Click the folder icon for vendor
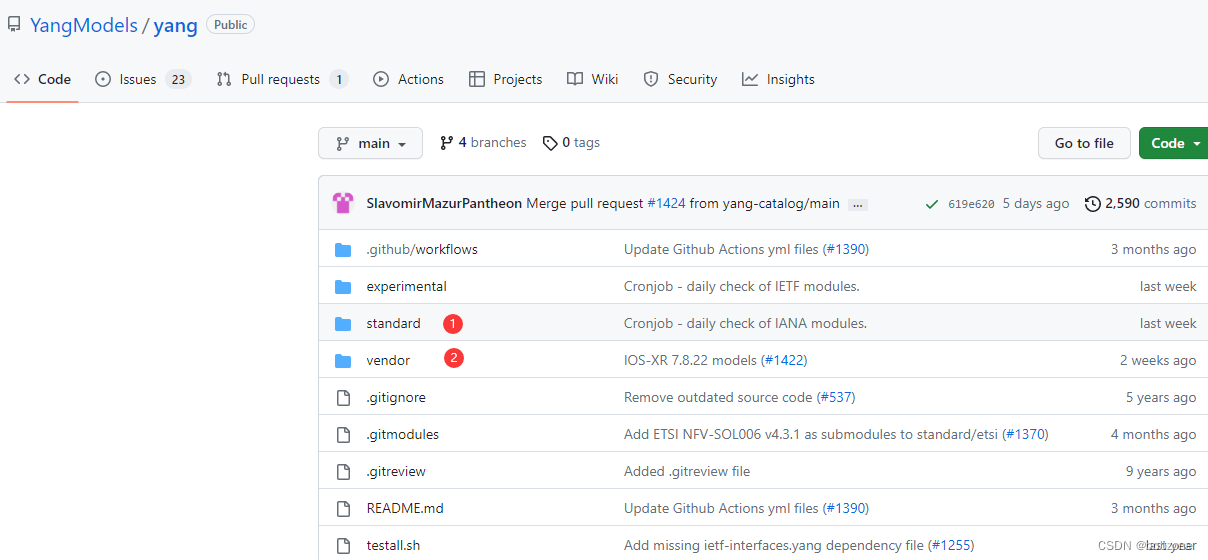The image size is (1208, 560). (x=343, y=360)
